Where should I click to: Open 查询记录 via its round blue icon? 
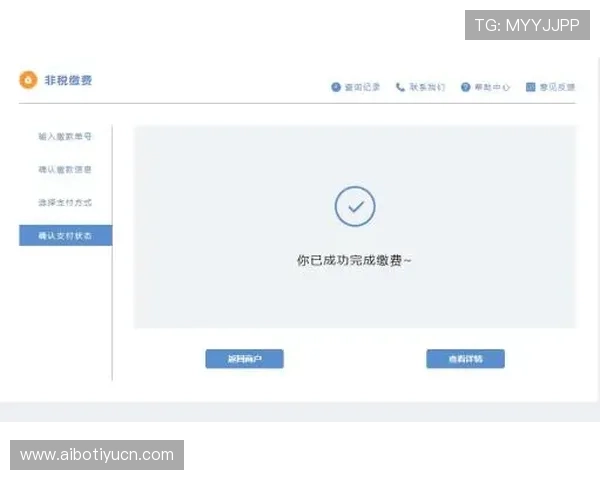coord(336,87)
